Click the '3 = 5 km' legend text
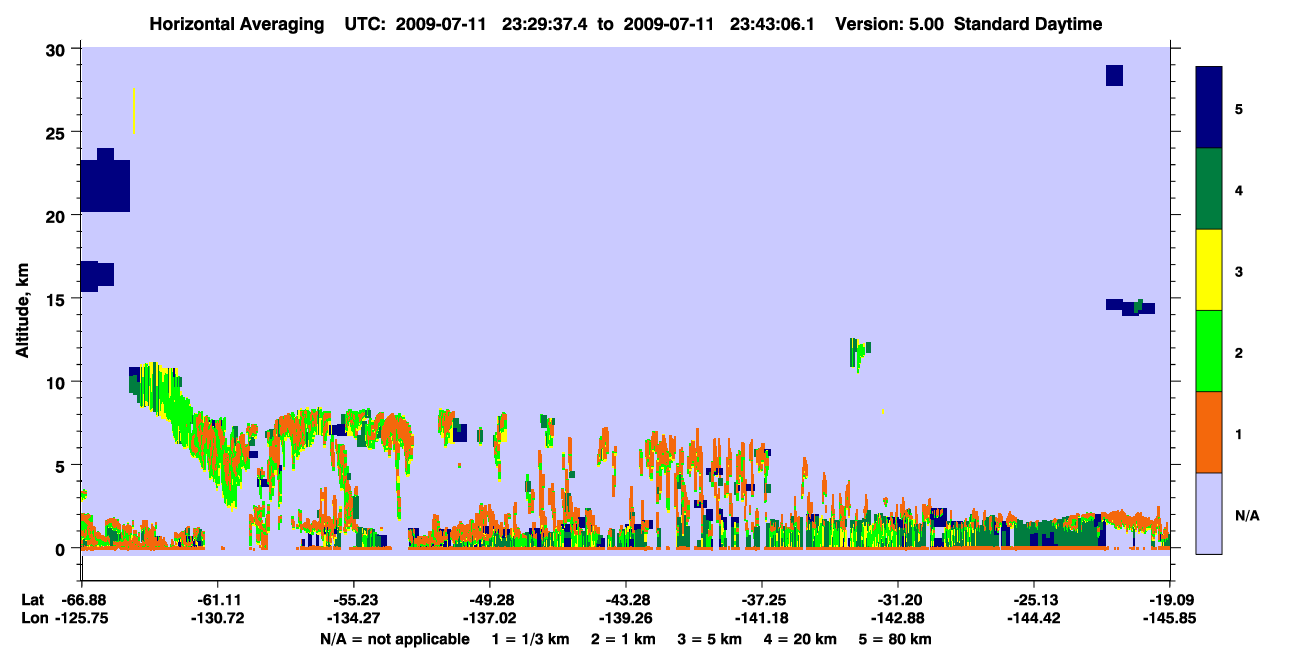 coord(710,638)
